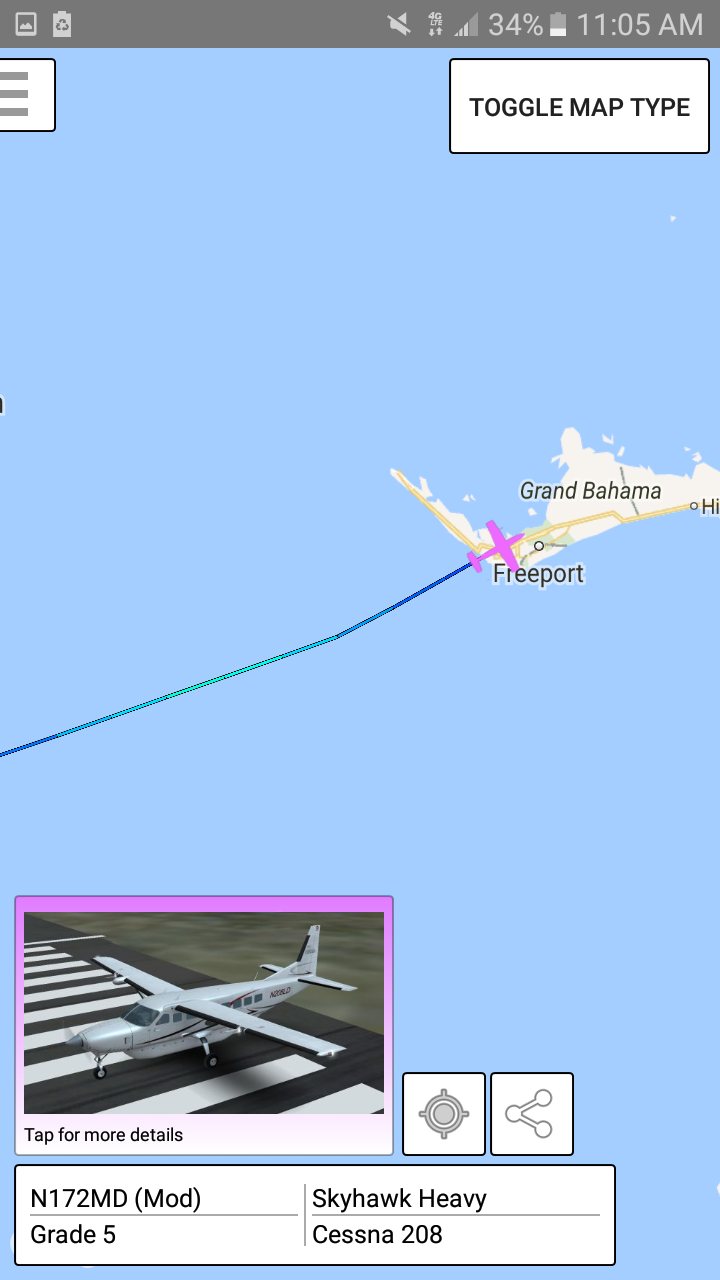Tap the recycle battery notification icon
This screenshot has width=720, height=1280.
tap(62, 24)
